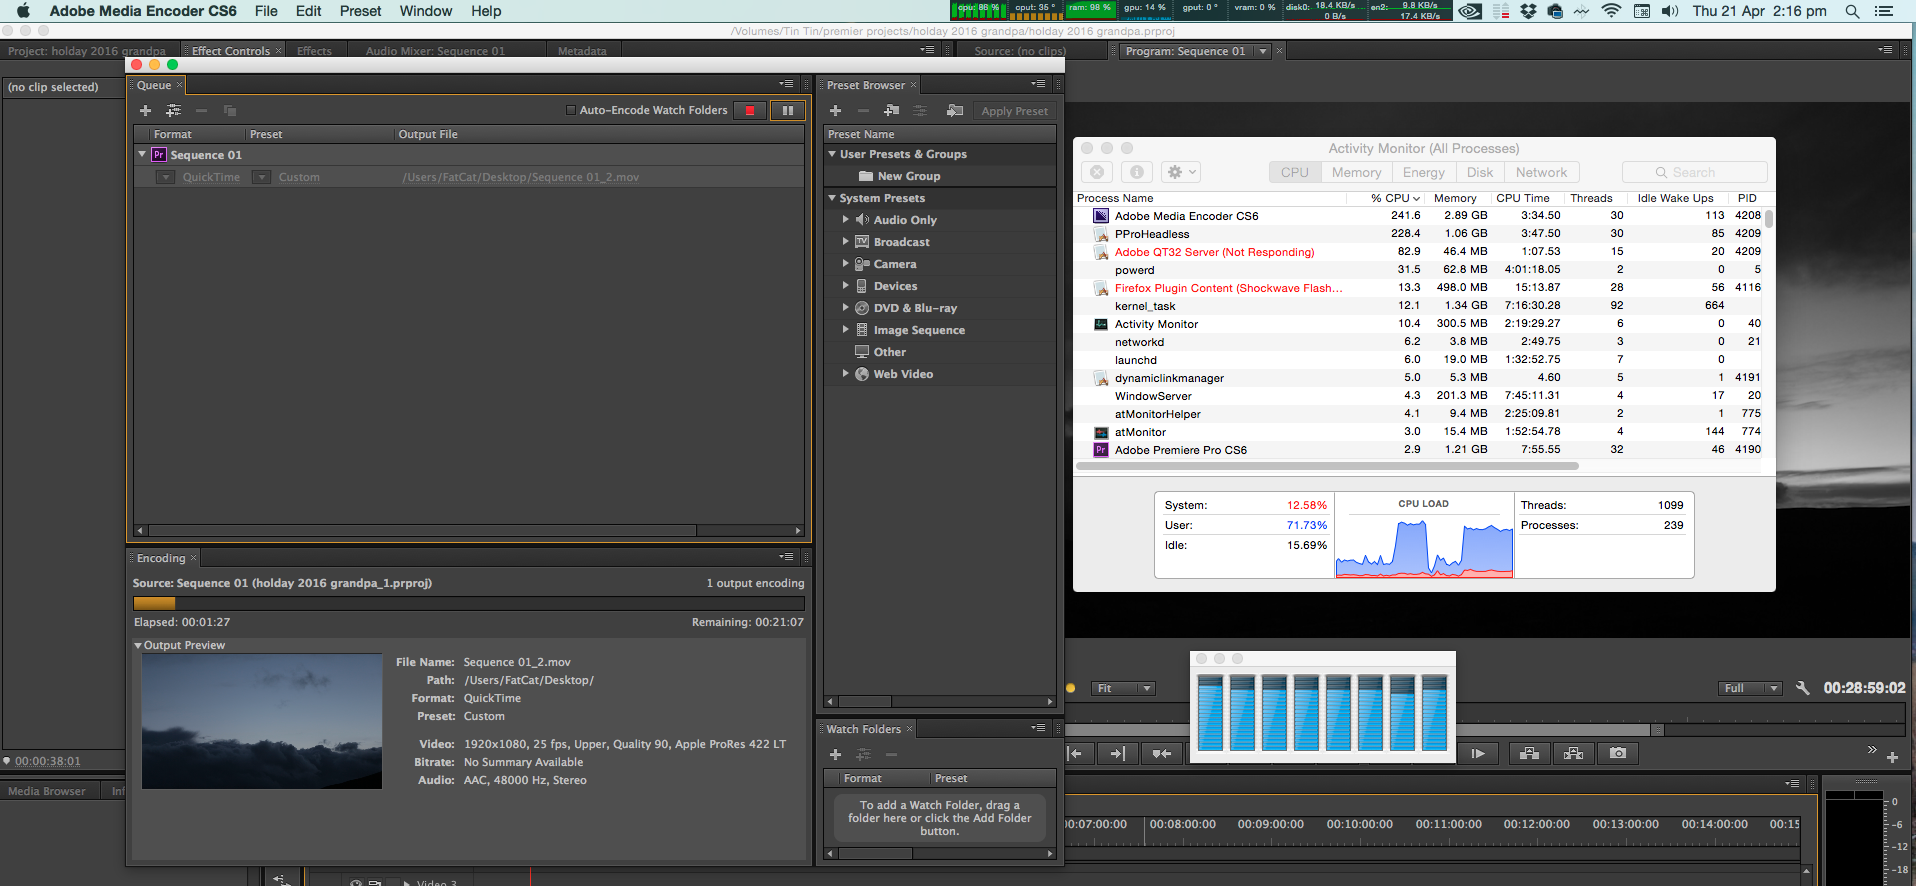Screen dimensions: 1916x886
Task: Open Program monitor wrench settings
Action: click(1802, 688)
